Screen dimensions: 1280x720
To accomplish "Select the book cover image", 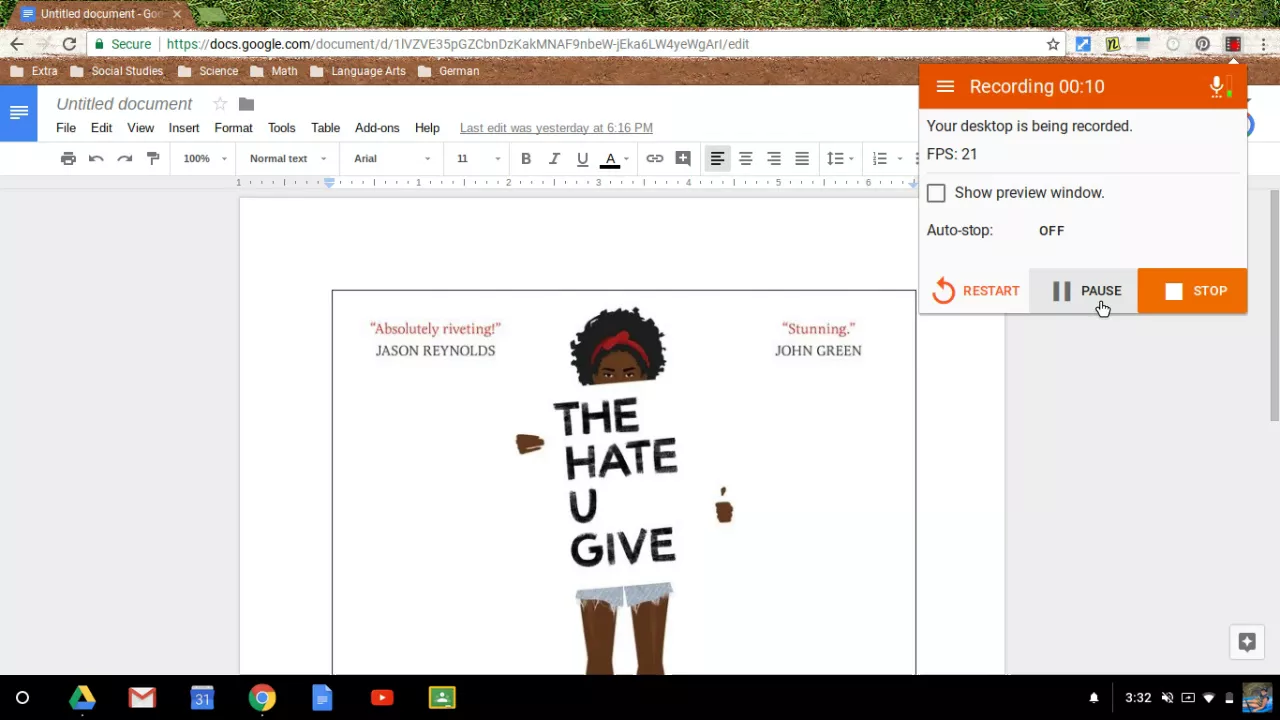I will (624, 482).
